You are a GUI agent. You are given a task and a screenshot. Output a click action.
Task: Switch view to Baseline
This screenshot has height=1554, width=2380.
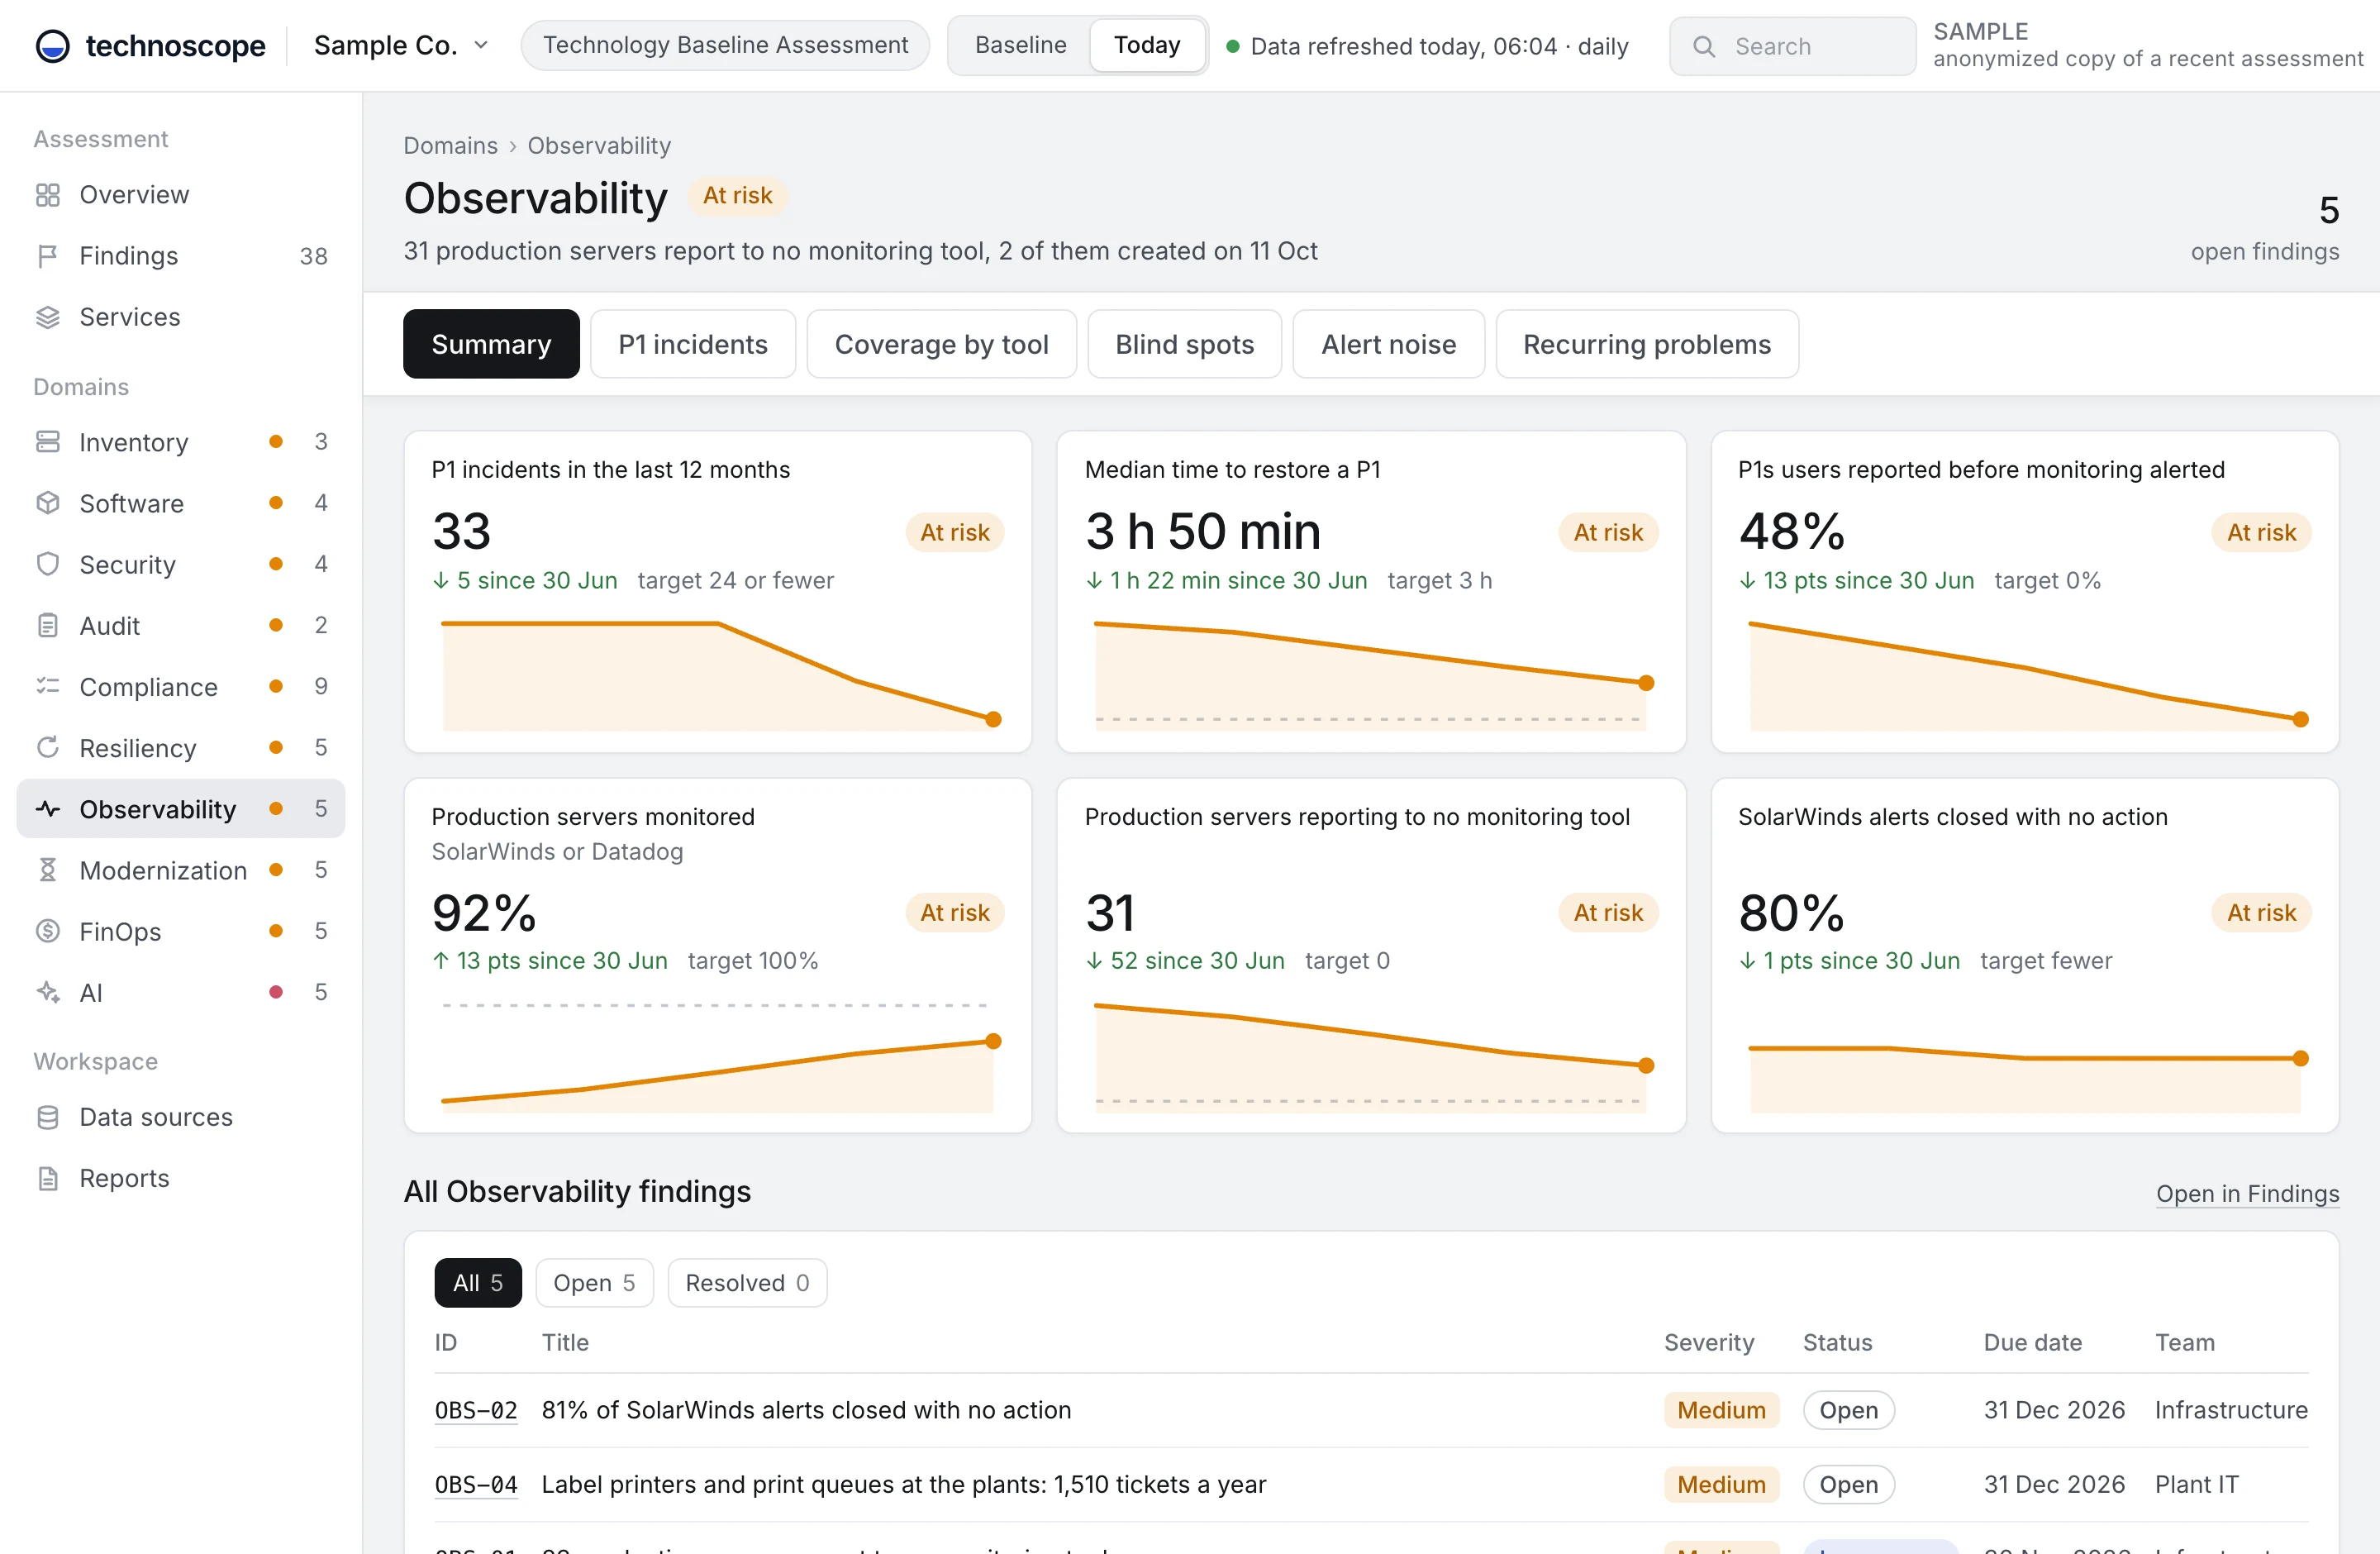point(1020,45)
